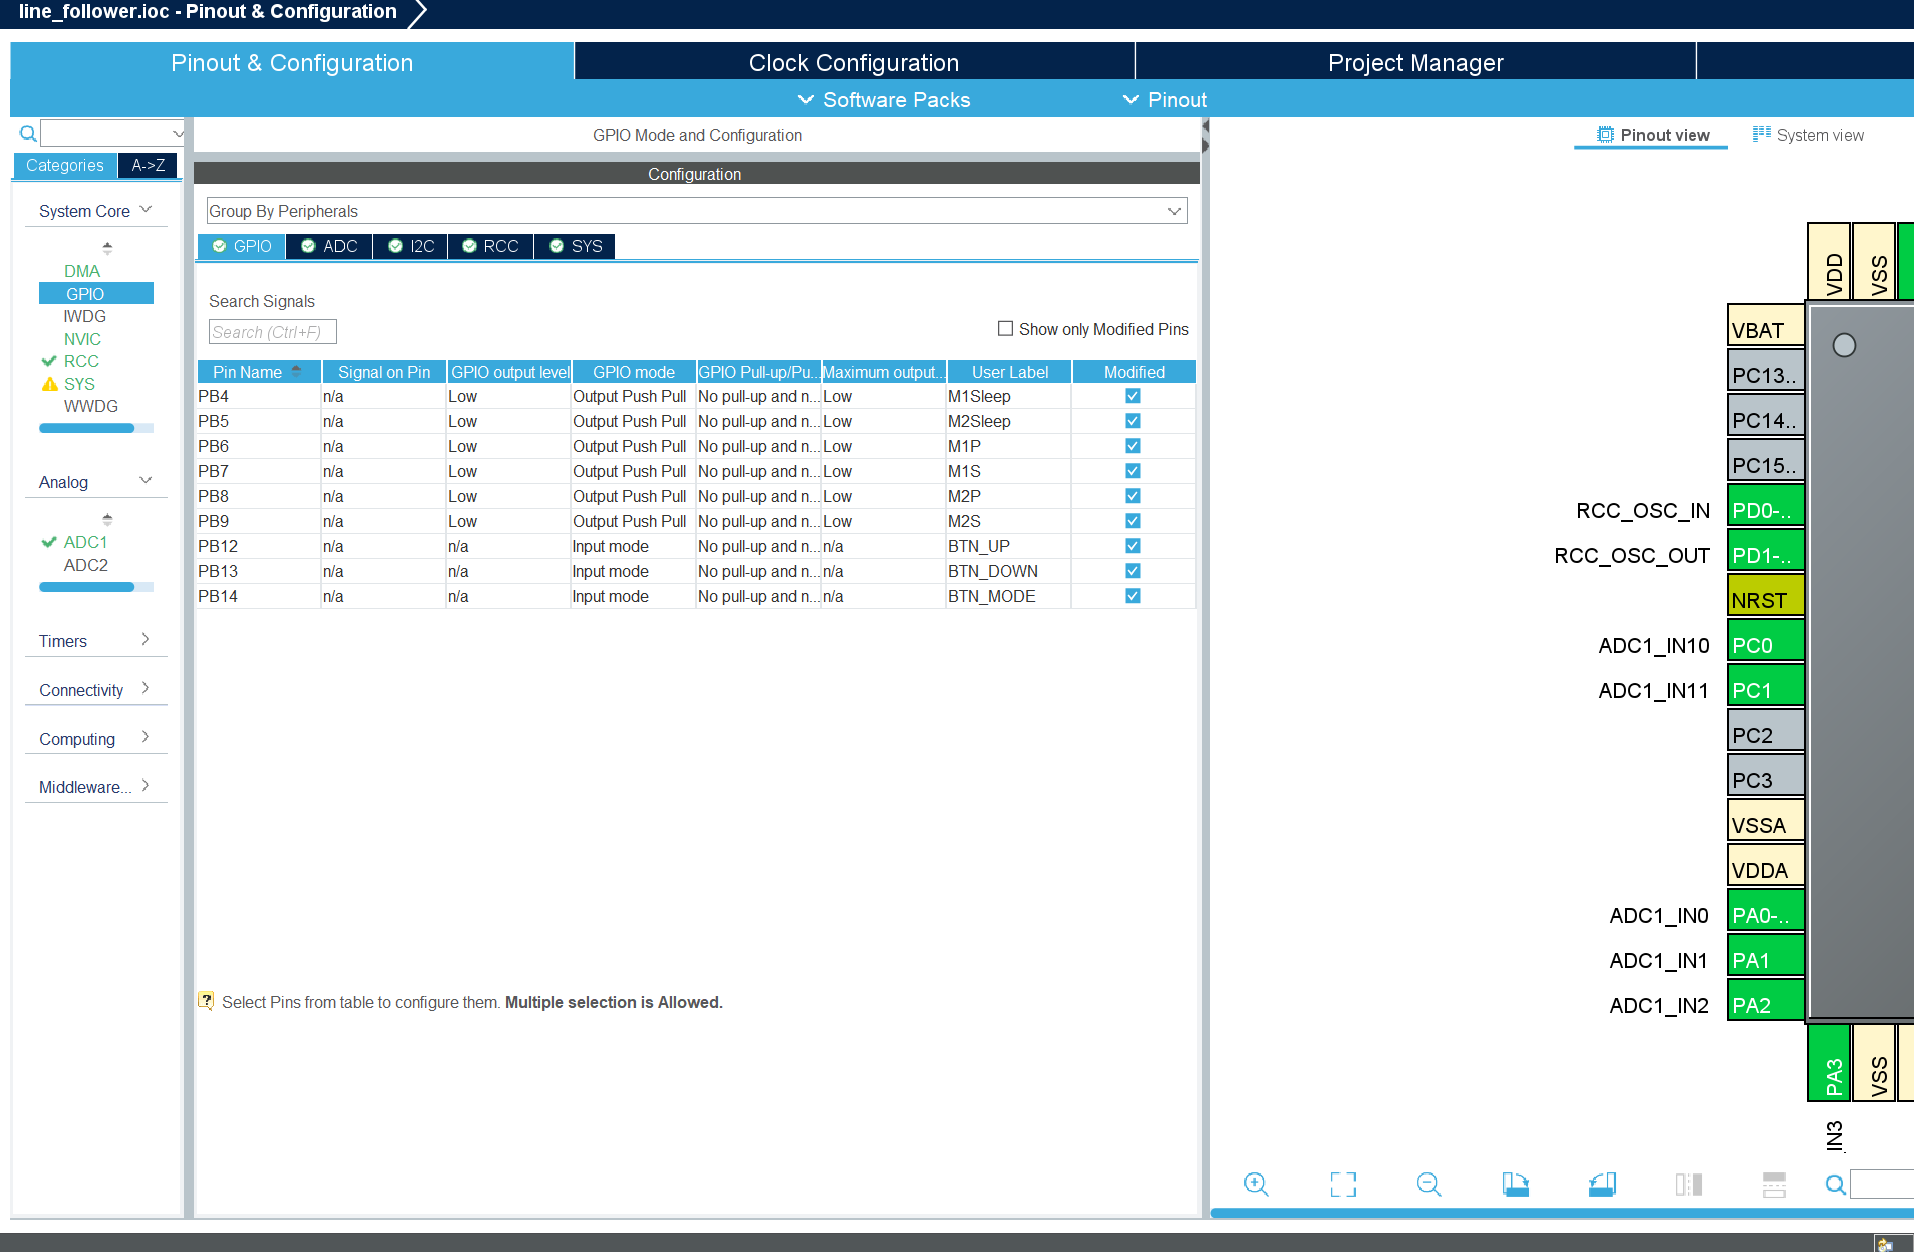Screen dimensions: 1914x1252
Task: Open the Pinout dropdown menu
Action: coord(1165,100)
